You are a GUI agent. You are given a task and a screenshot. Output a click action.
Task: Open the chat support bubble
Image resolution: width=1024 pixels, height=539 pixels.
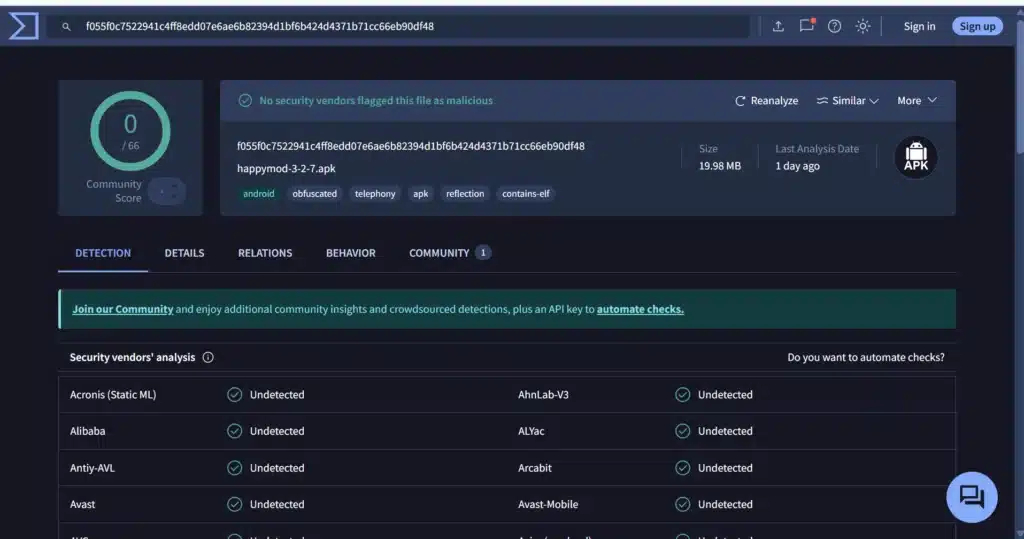point(972,497)
